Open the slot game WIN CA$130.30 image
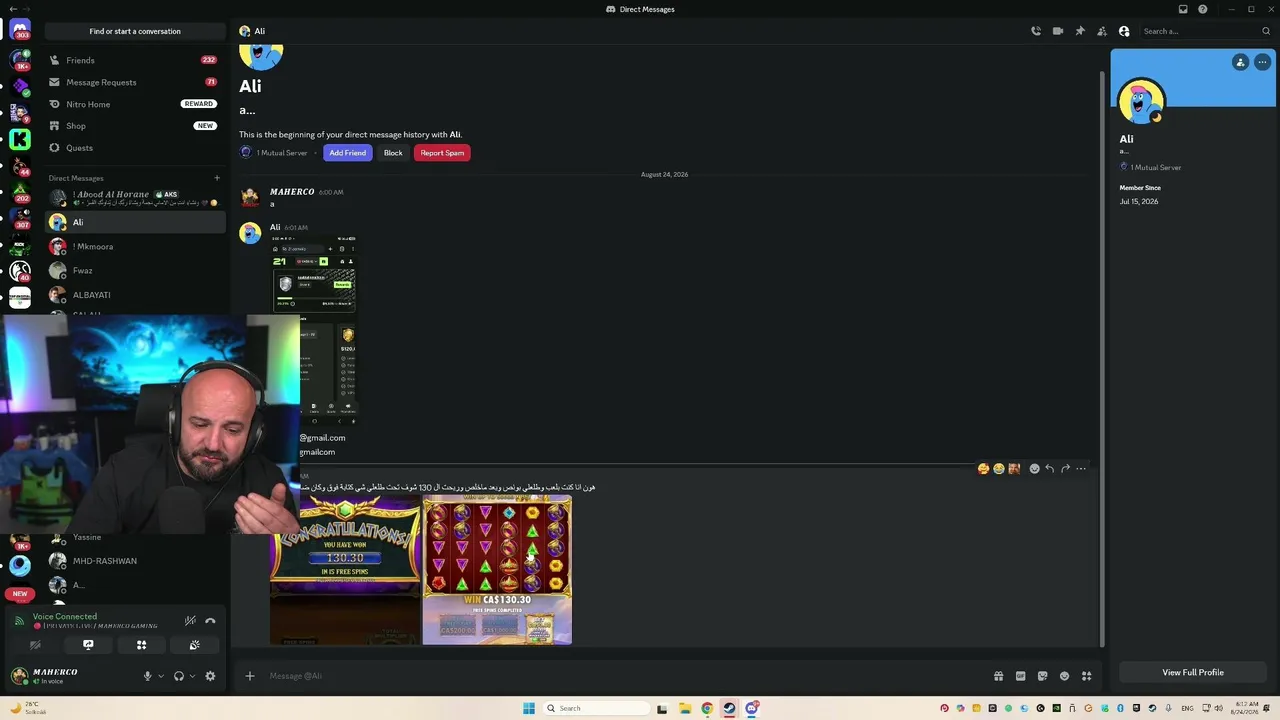 coord(497,570)
